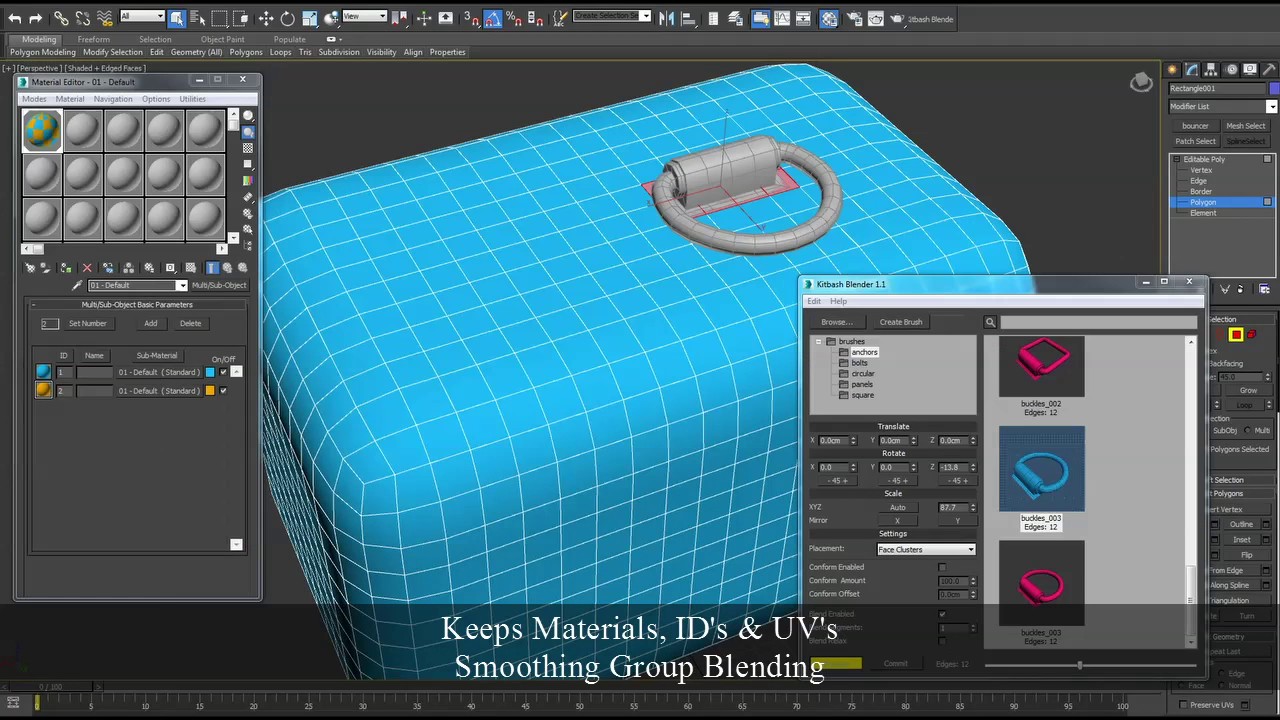Screen dimensions: 1280x720
Task: Open the Edit menu in Kitbash Blender
Action: point(814,301)
